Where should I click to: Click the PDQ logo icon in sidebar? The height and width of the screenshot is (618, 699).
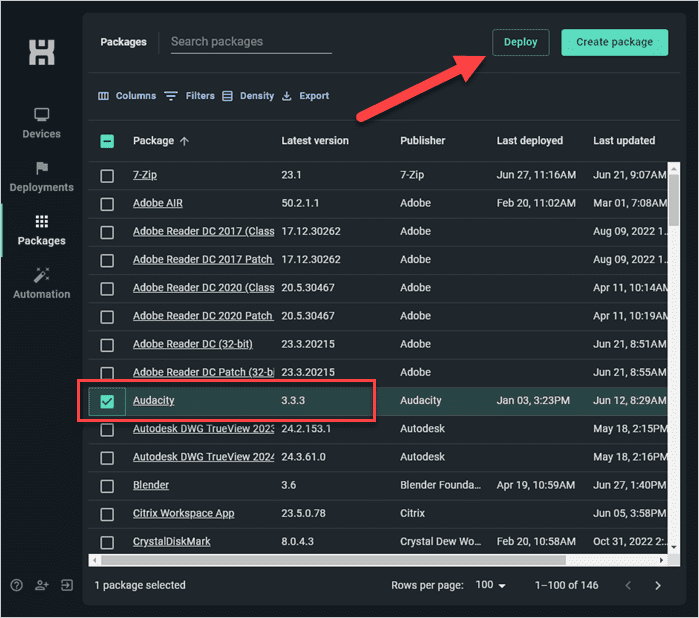coord(41,52)
